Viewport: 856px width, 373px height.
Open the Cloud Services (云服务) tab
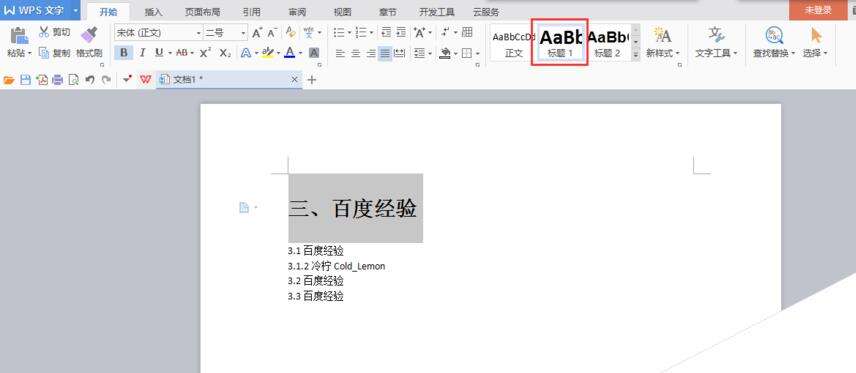click(486, 11)
